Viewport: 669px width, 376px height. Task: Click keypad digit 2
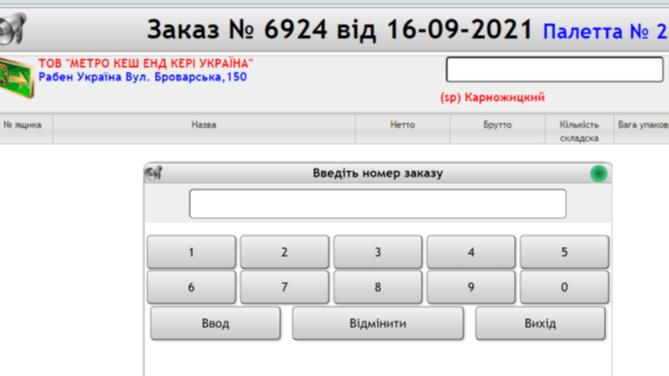pos(285,252)
